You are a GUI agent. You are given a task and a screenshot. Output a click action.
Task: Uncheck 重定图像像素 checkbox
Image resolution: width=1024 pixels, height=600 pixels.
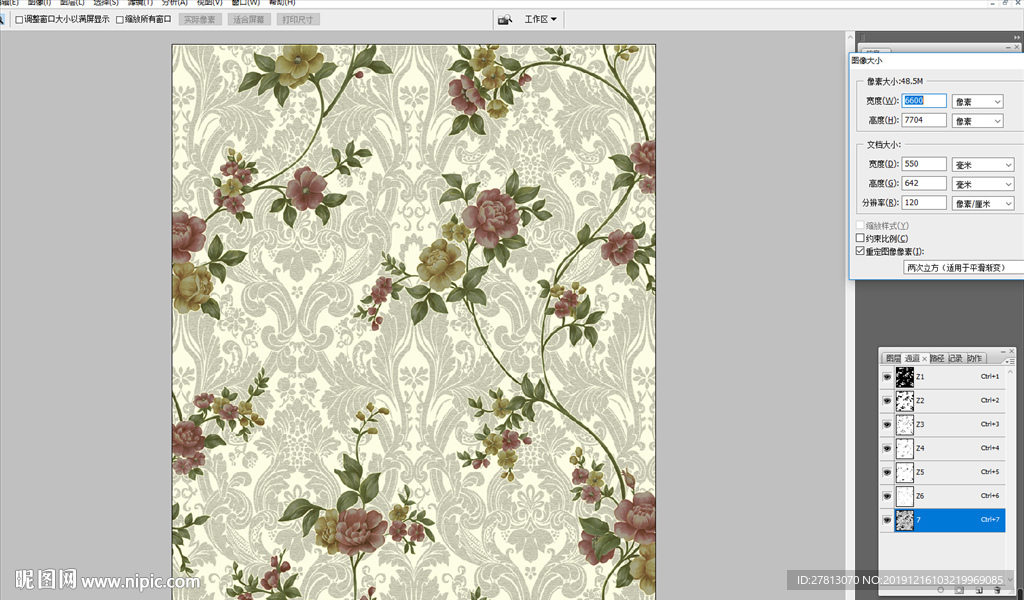pos(860,251)
